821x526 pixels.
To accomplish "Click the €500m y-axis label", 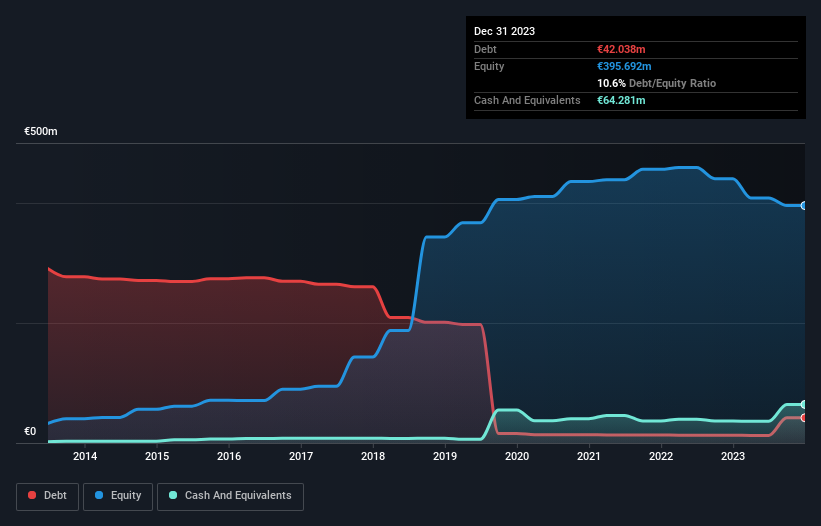I will pyautogui.click(x=41, y=131).
